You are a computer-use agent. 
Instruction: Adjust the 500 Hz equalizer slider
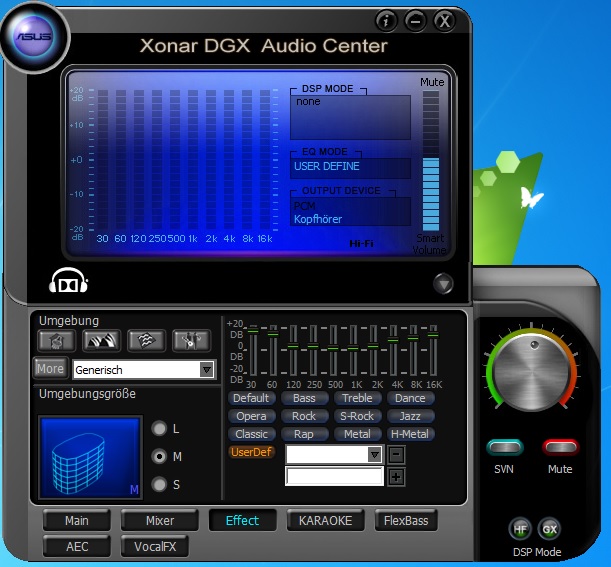(333, 350)
